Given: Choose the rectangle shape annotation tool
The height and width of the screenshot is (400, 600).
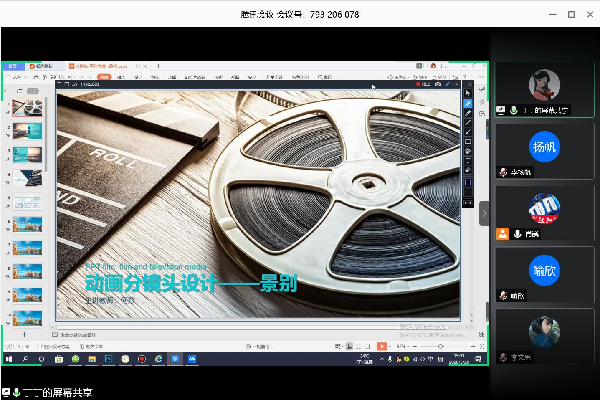Looking at the screenshot, I should tap(468, 142).
